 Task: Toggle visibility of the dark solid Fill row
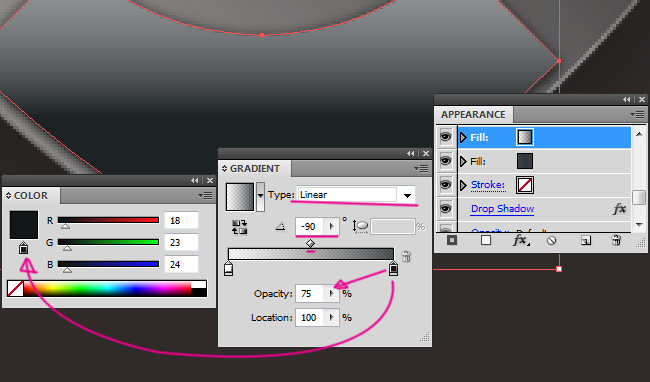pyautogui.click(x=446, y=161)
